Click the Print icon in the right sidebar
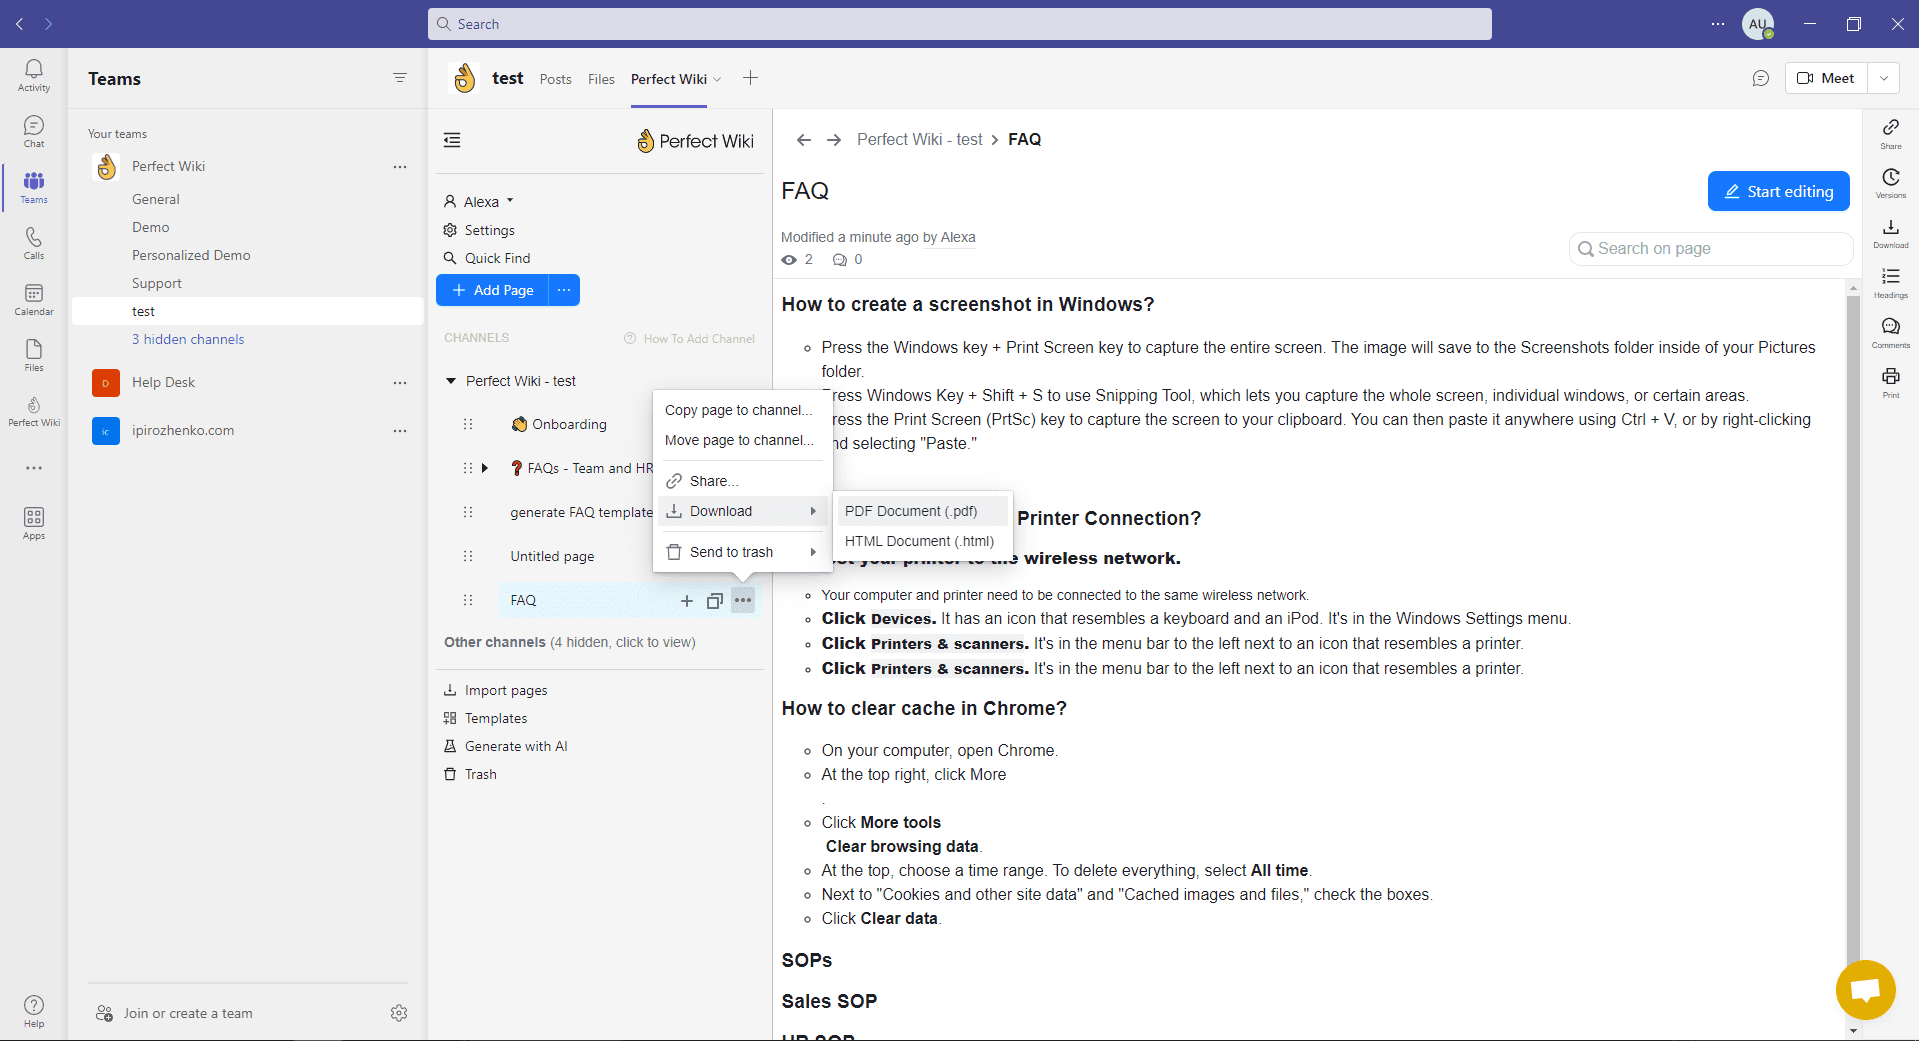This screenshot has height=1041, width=1919. (1890, 380)
